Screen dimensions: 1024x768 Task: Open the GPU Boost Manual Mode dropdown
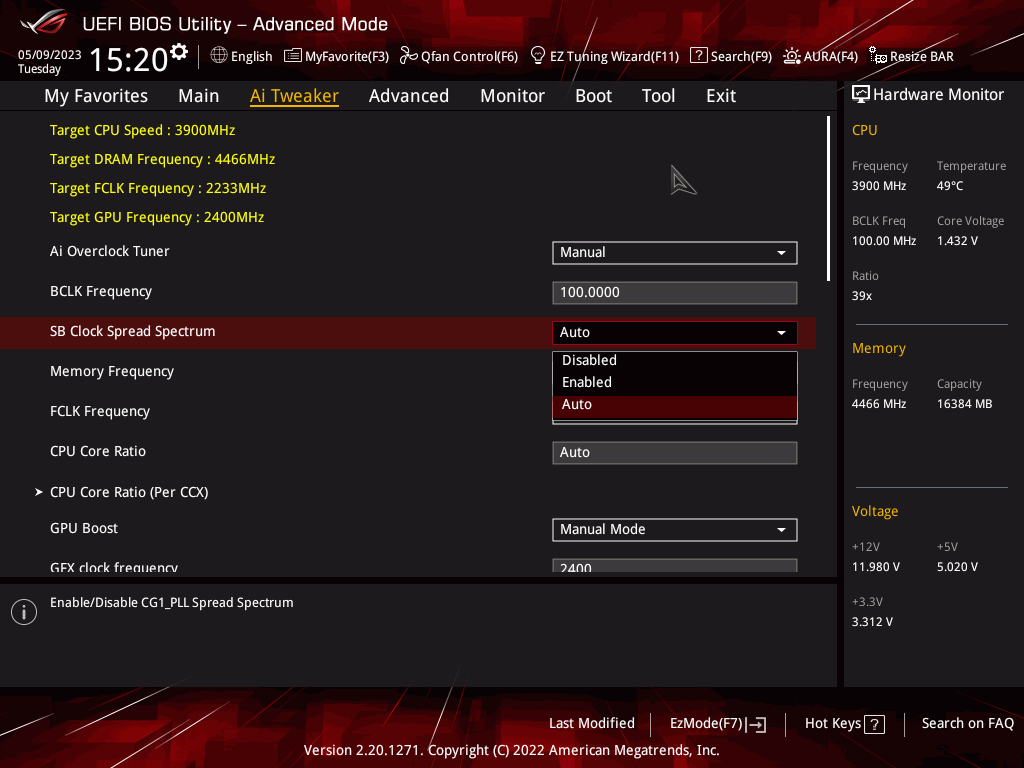[x=675, y=530]
